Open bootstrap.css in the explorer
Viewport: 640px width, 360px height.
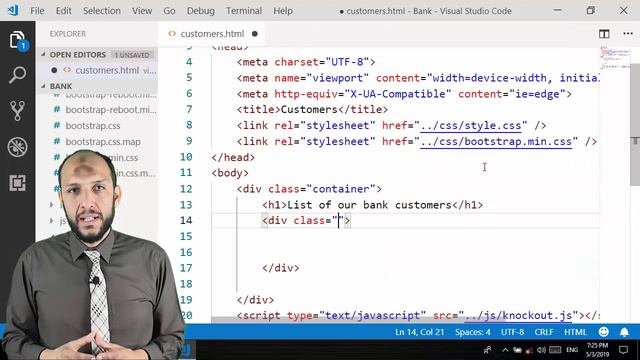point(93,126)
